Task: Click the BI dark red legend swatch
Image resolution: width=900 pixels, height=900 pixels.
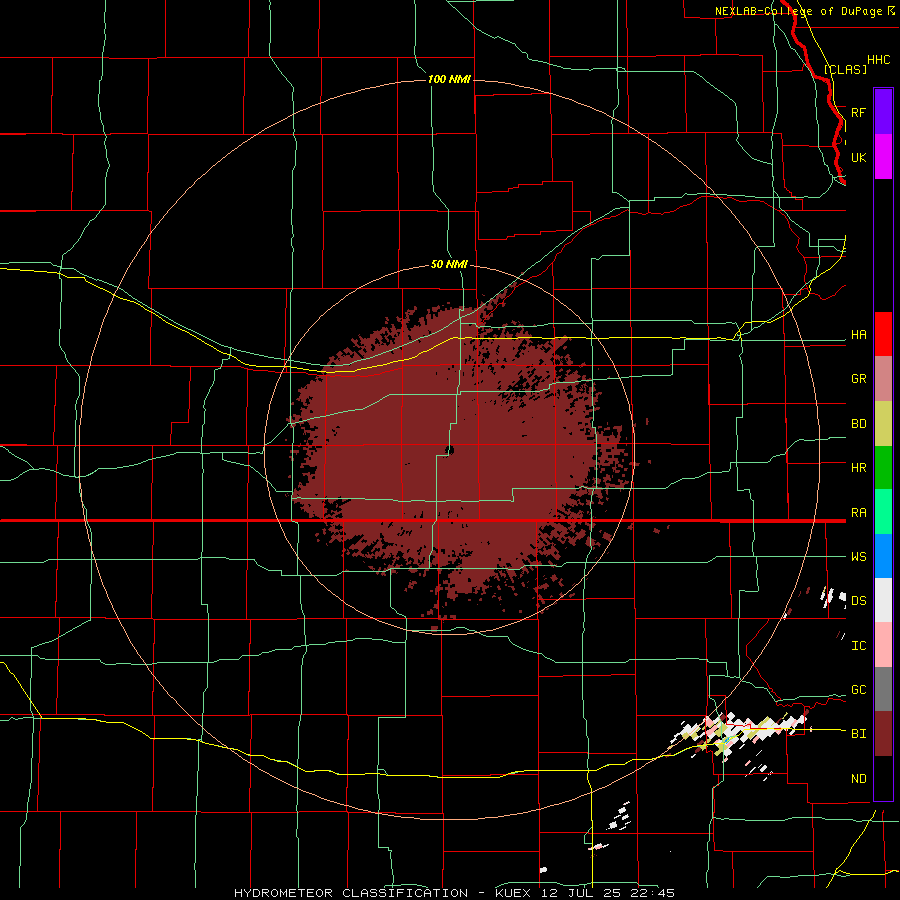Action: pyautogui.click(x=883, y=734)
